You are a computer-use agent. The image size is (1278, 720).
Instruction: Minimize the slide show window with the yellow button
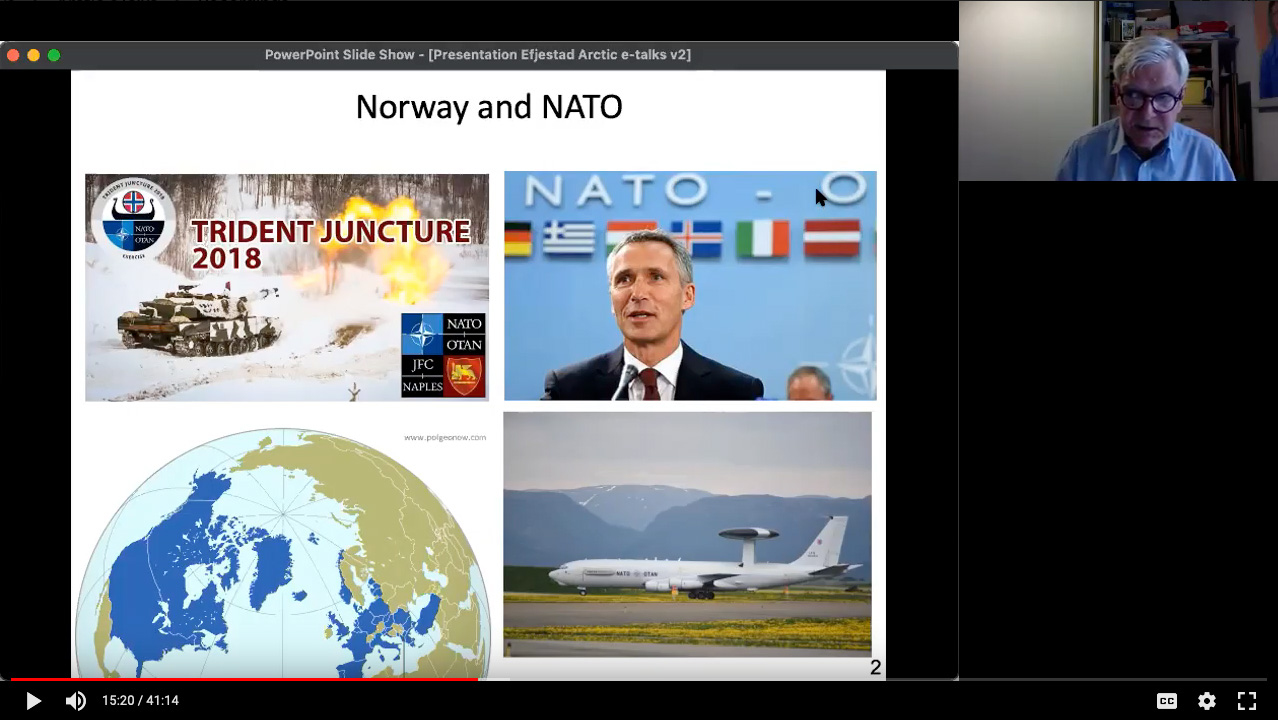tap(34, 55)
